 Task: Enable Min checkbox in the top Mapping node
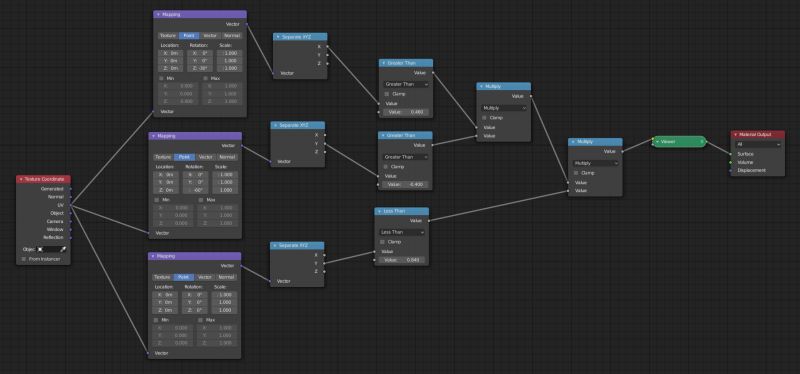161,79
